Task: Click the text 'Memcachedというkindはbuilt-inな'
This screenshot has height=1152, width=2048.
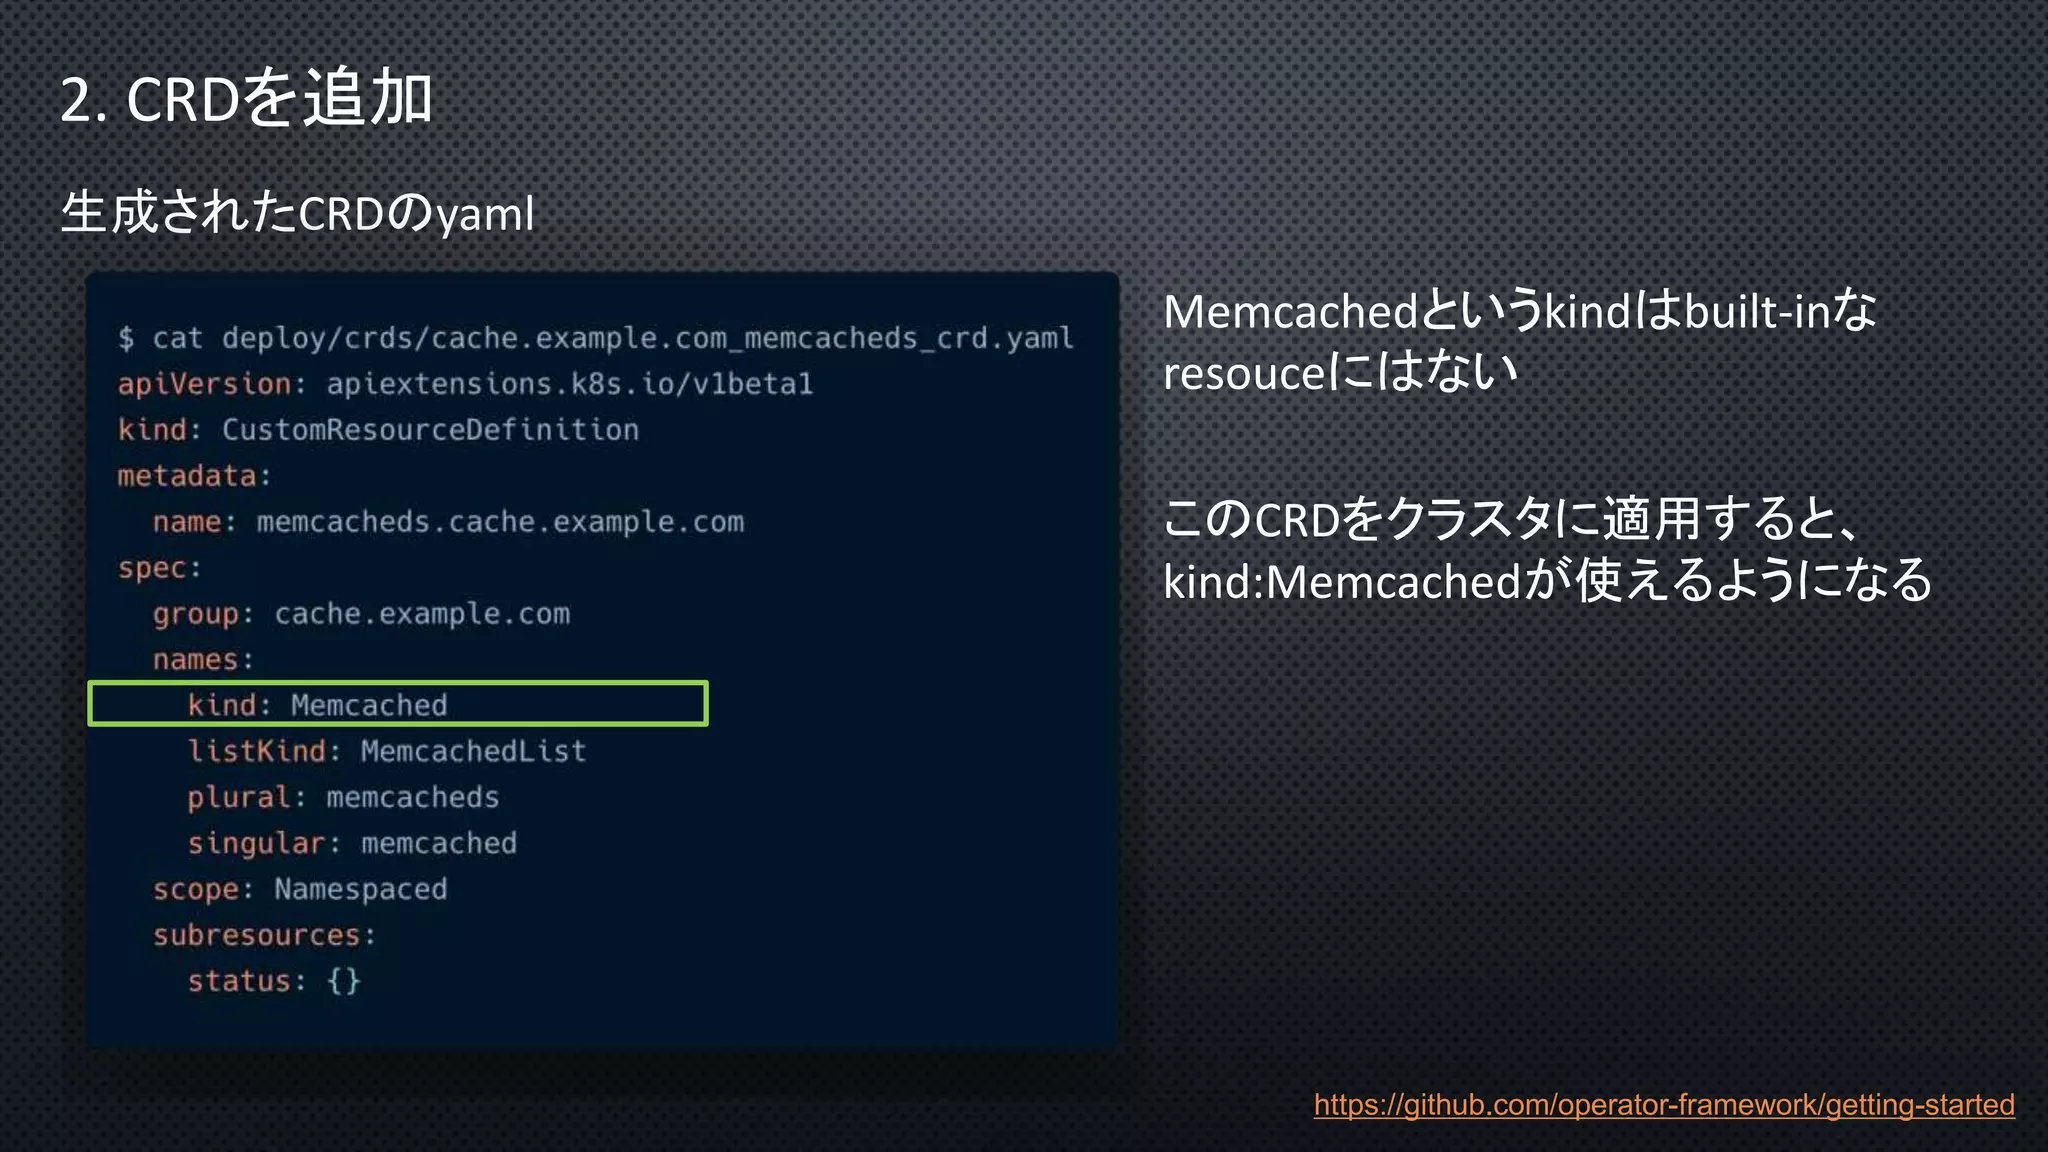Action: (1520, 311)
